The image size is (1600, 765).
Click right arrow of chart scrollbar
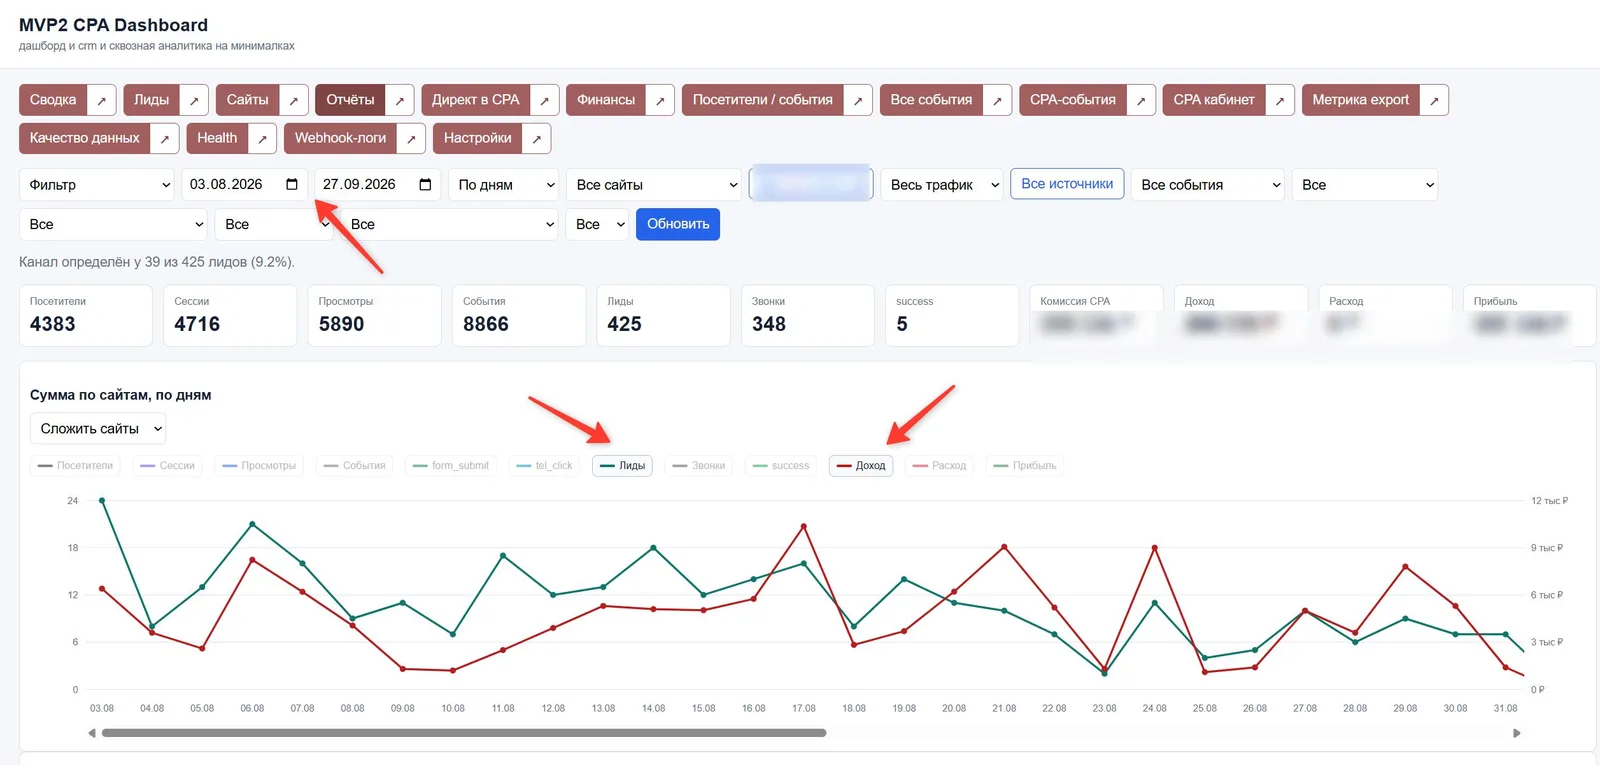click(1516, 733)
